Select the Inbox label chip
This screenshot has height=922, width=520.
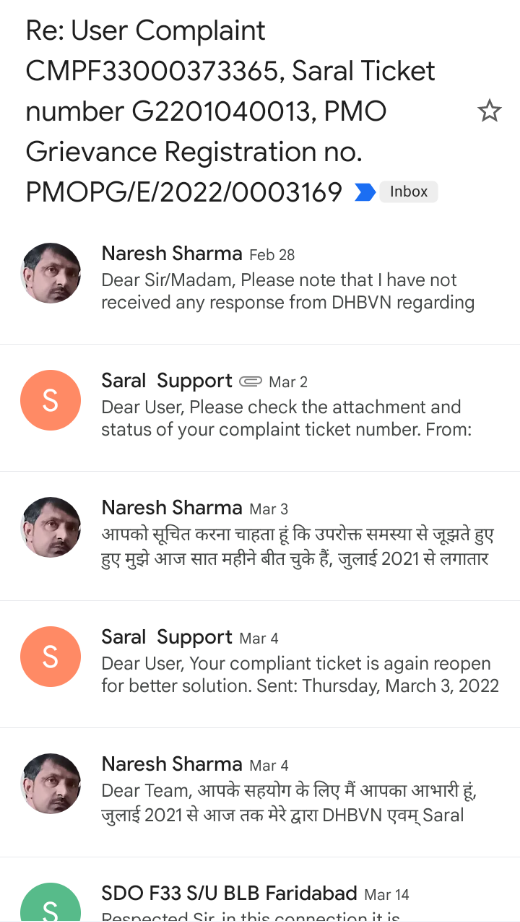tap(408, 192)
